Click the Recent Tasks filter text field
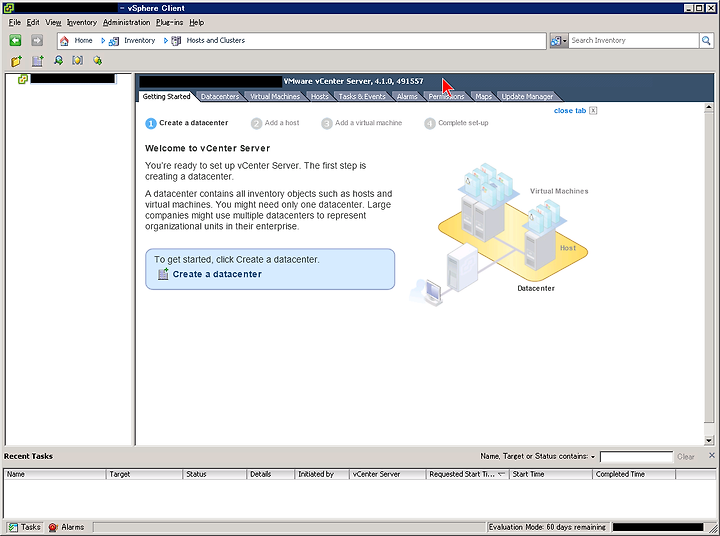 (x=636, y=457)
